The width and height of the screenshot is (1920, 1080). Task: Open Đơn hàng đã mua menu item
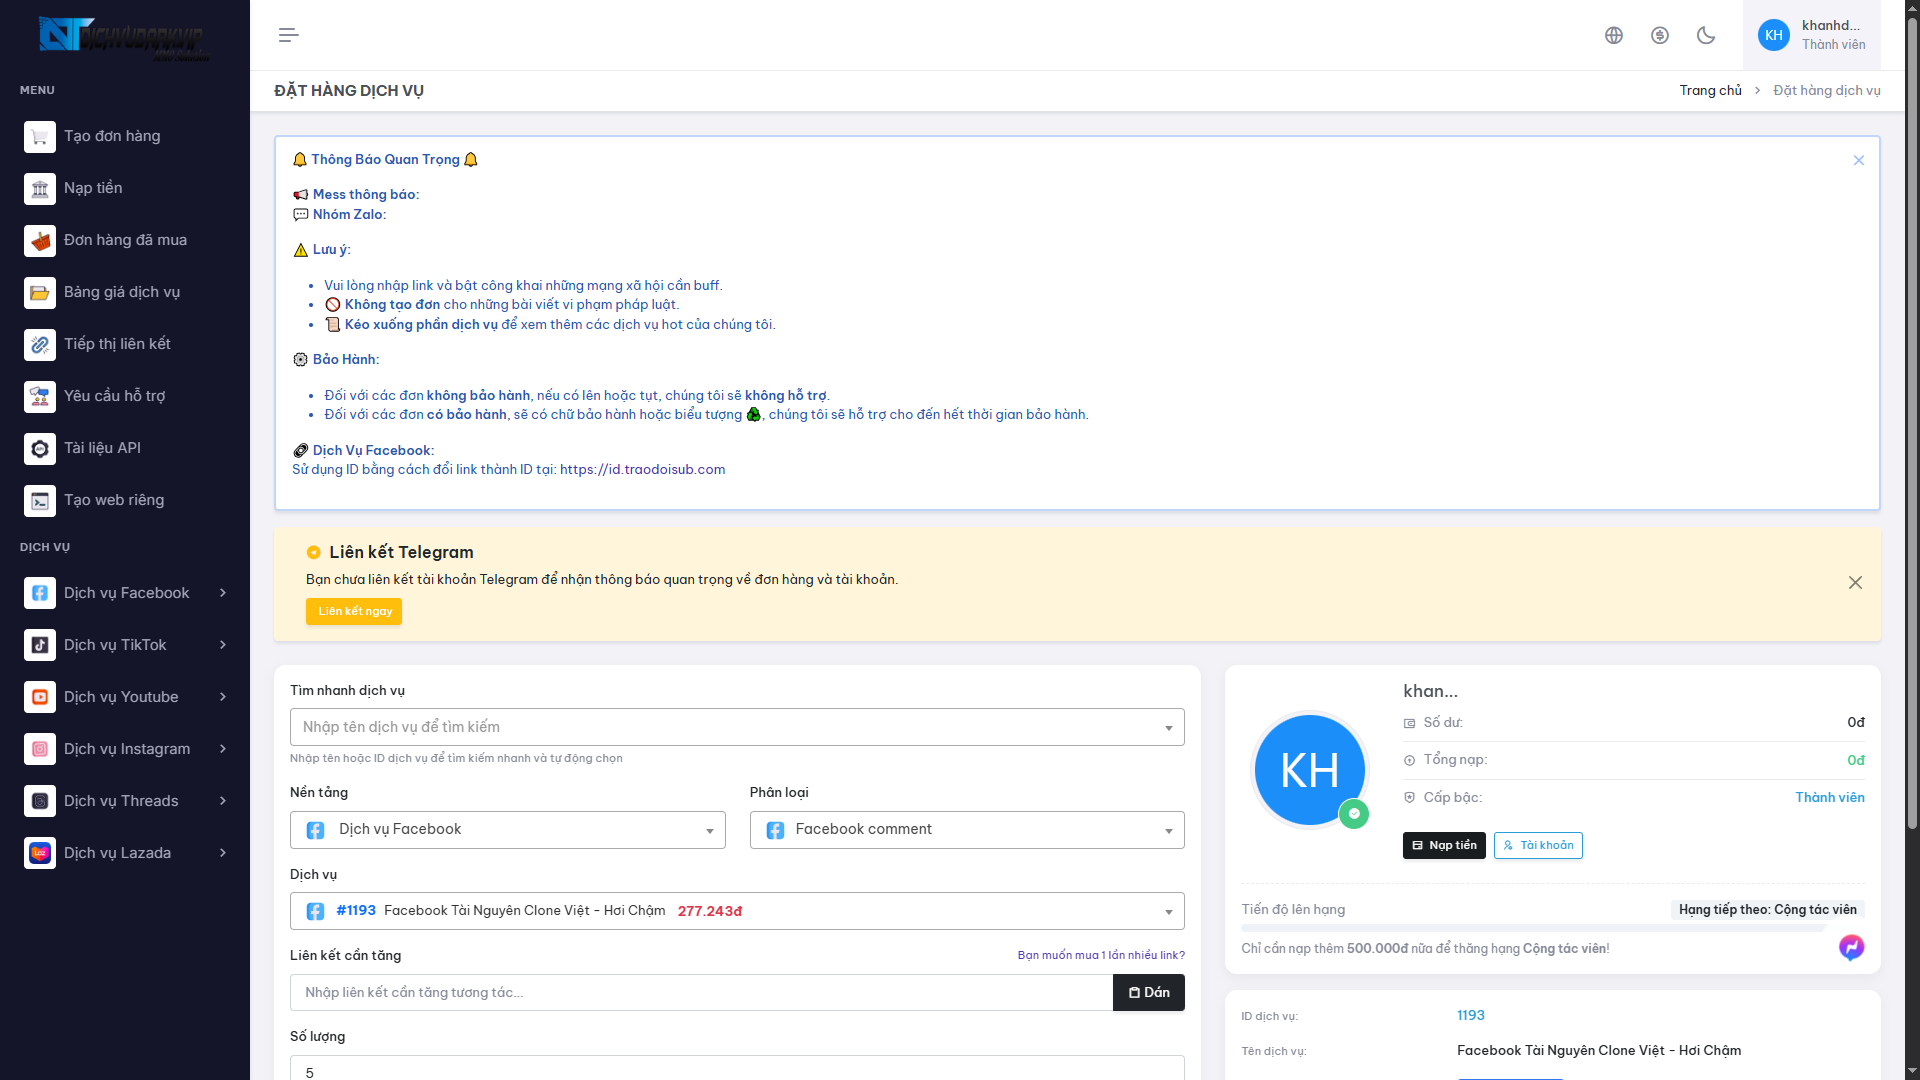[125, 240]
